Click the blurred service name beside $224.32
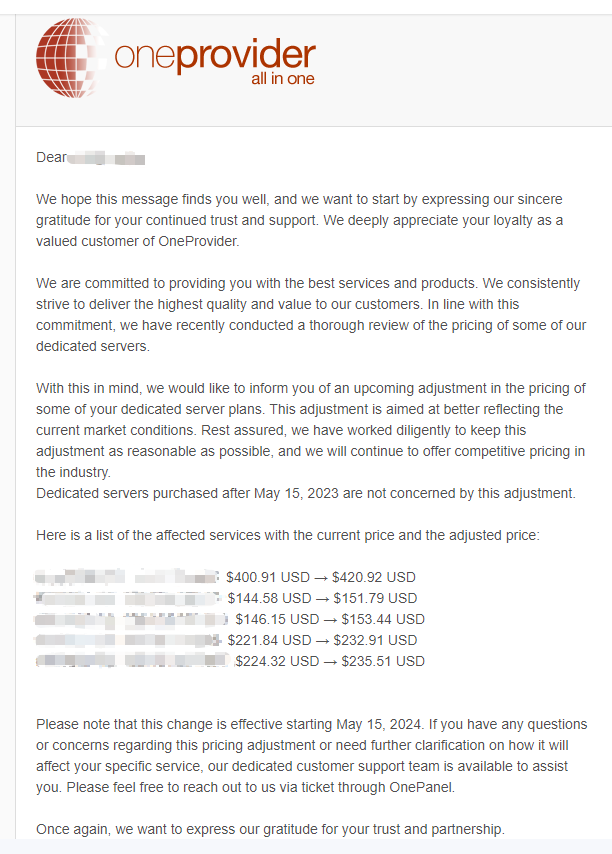Screen dimensions: 612x854 pyautogui.click(x=131, y=661)
